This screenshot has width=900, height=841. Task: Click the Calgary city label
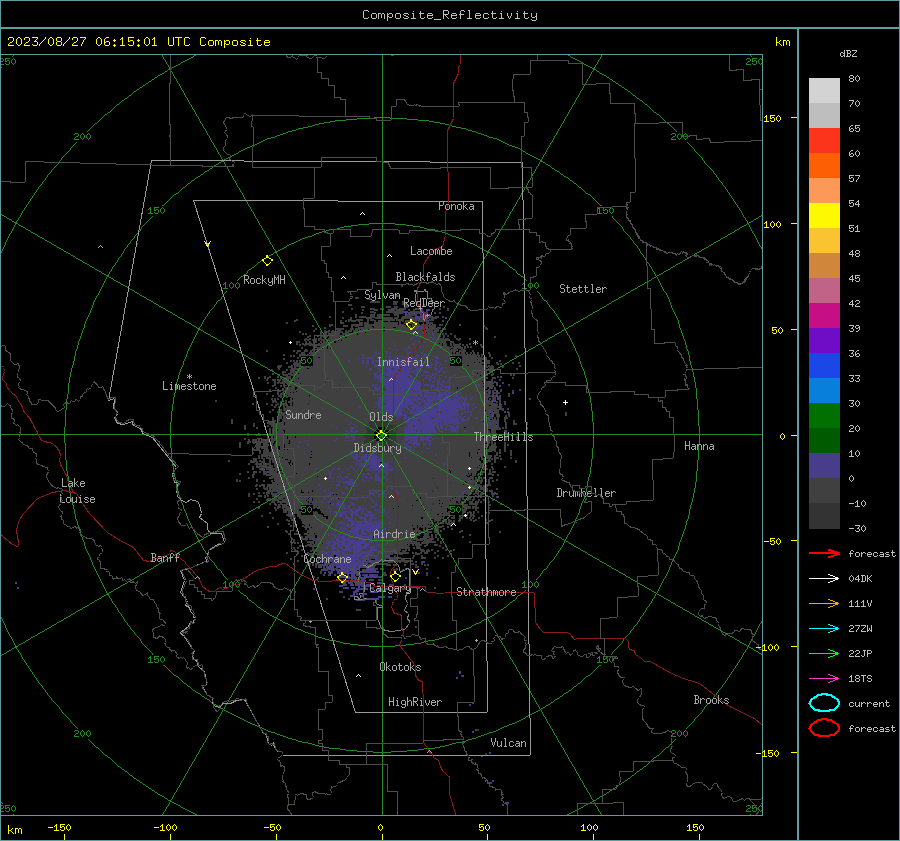pos(390,588)
